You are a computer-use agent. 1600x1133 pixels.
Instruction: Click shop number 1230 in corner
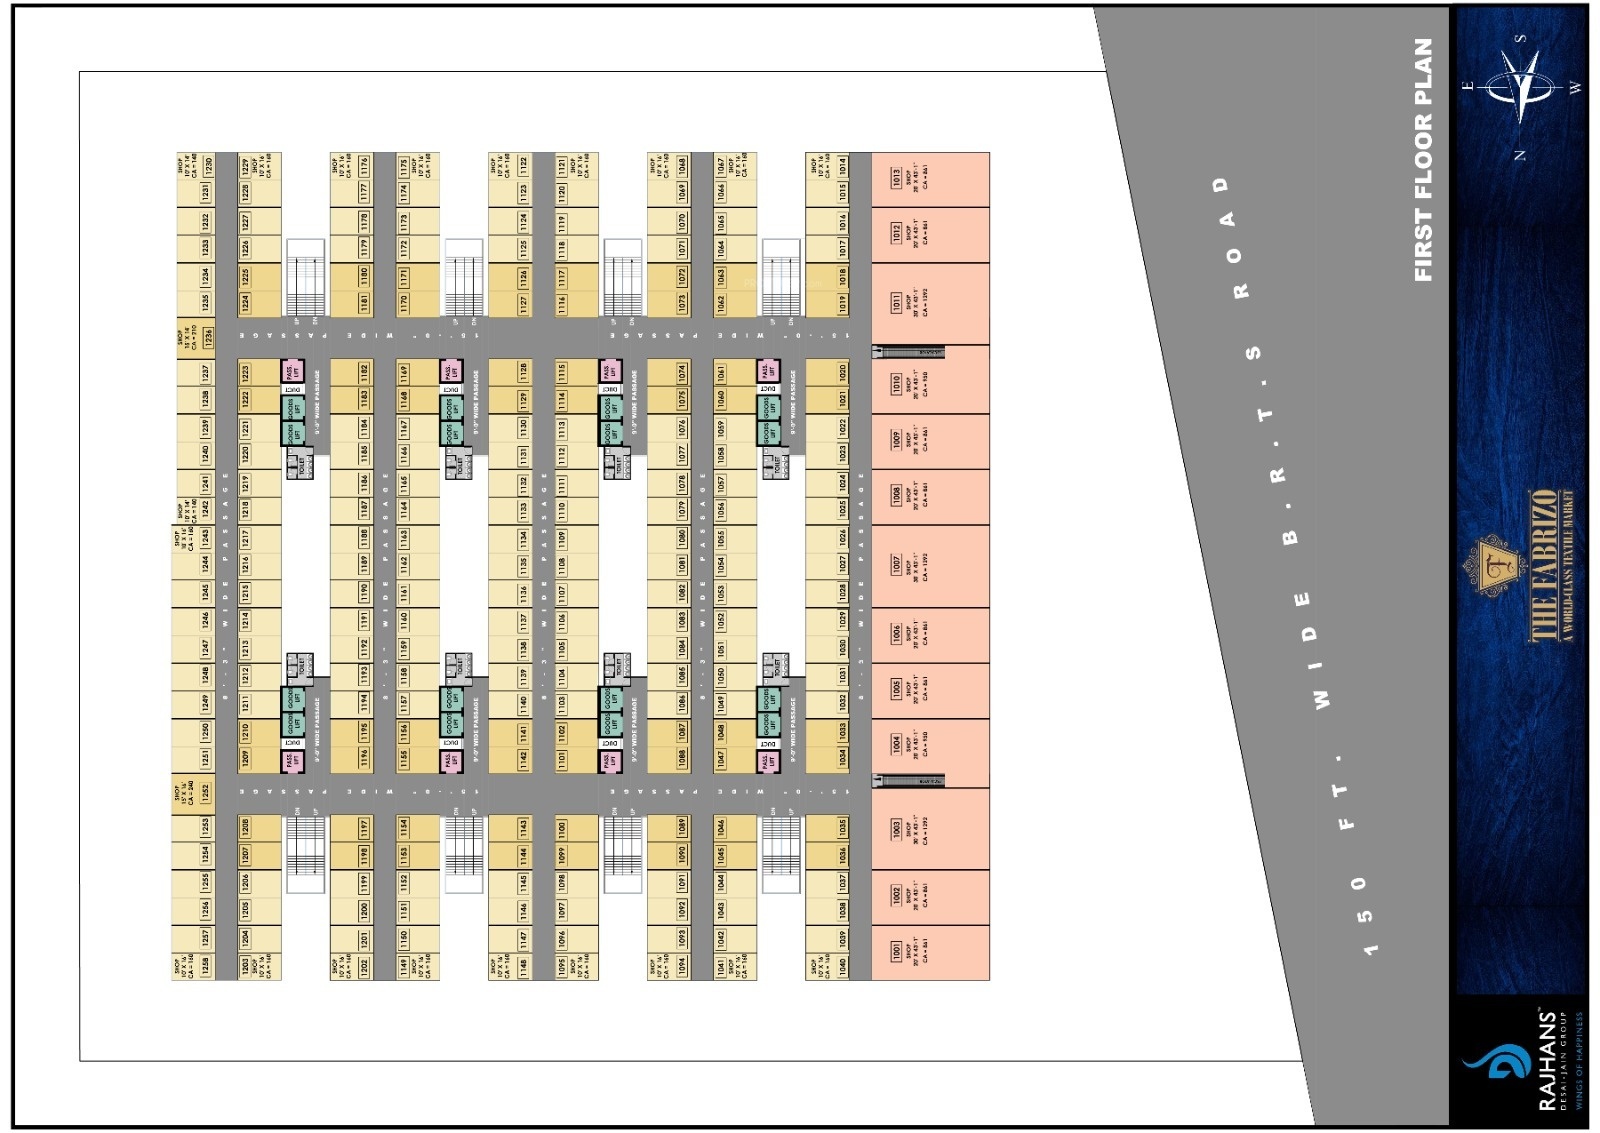pos(208,165)
